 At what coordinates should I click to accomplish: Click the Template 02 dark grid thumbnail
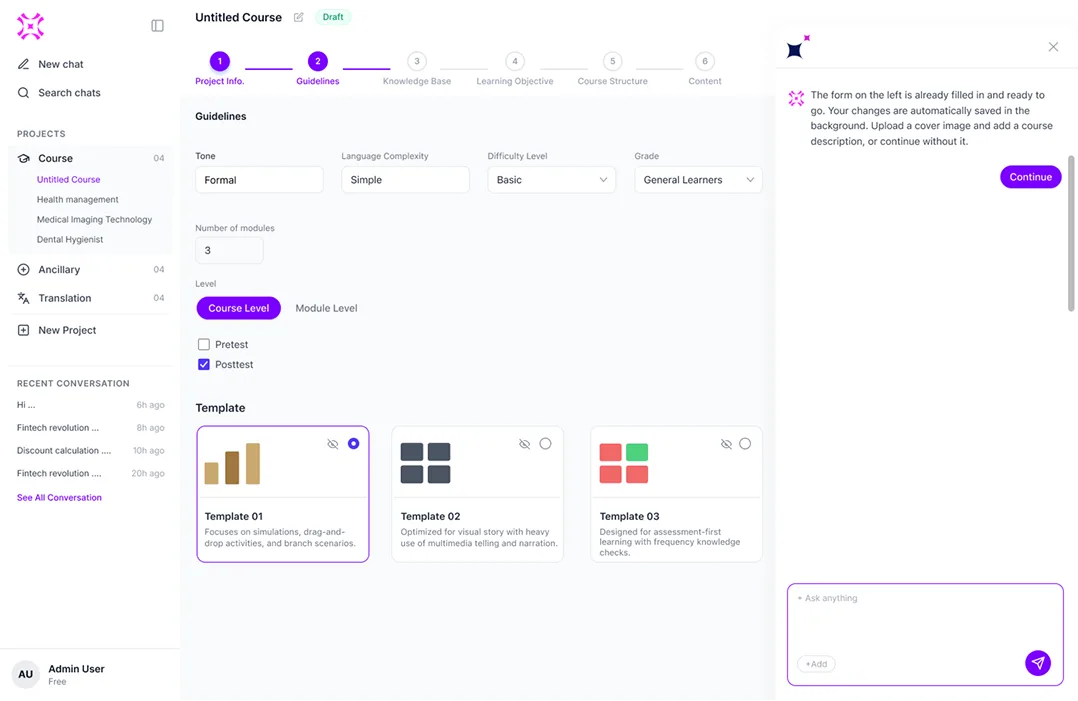click(x=426, y=463)
